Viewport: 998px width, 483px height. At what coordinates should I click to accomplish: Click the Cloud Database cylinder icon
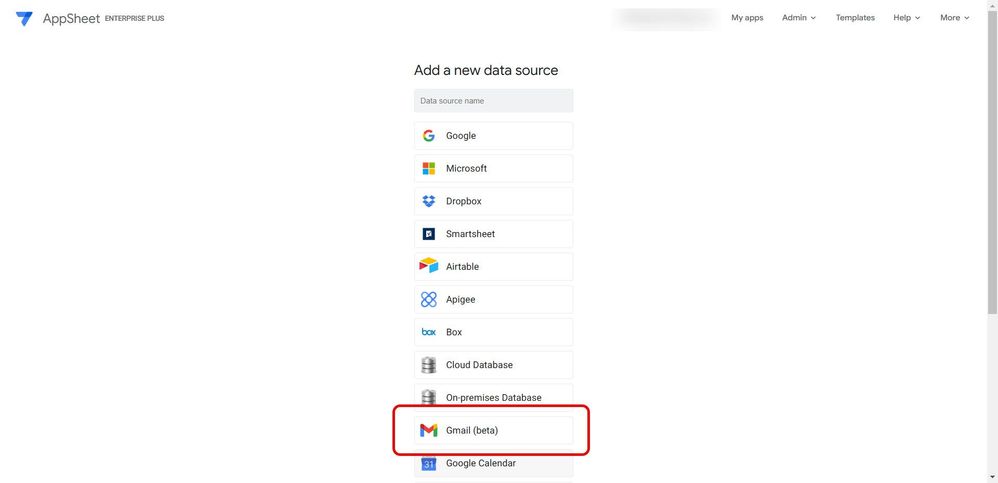tap(429, 365)
